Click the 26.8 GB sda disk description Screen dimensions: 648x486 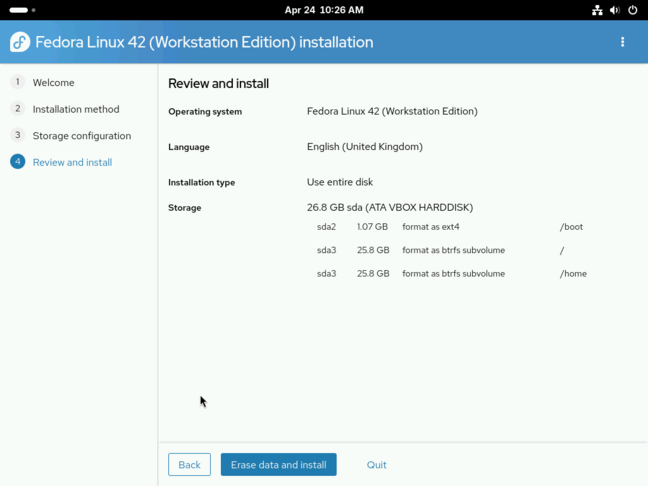390,207
